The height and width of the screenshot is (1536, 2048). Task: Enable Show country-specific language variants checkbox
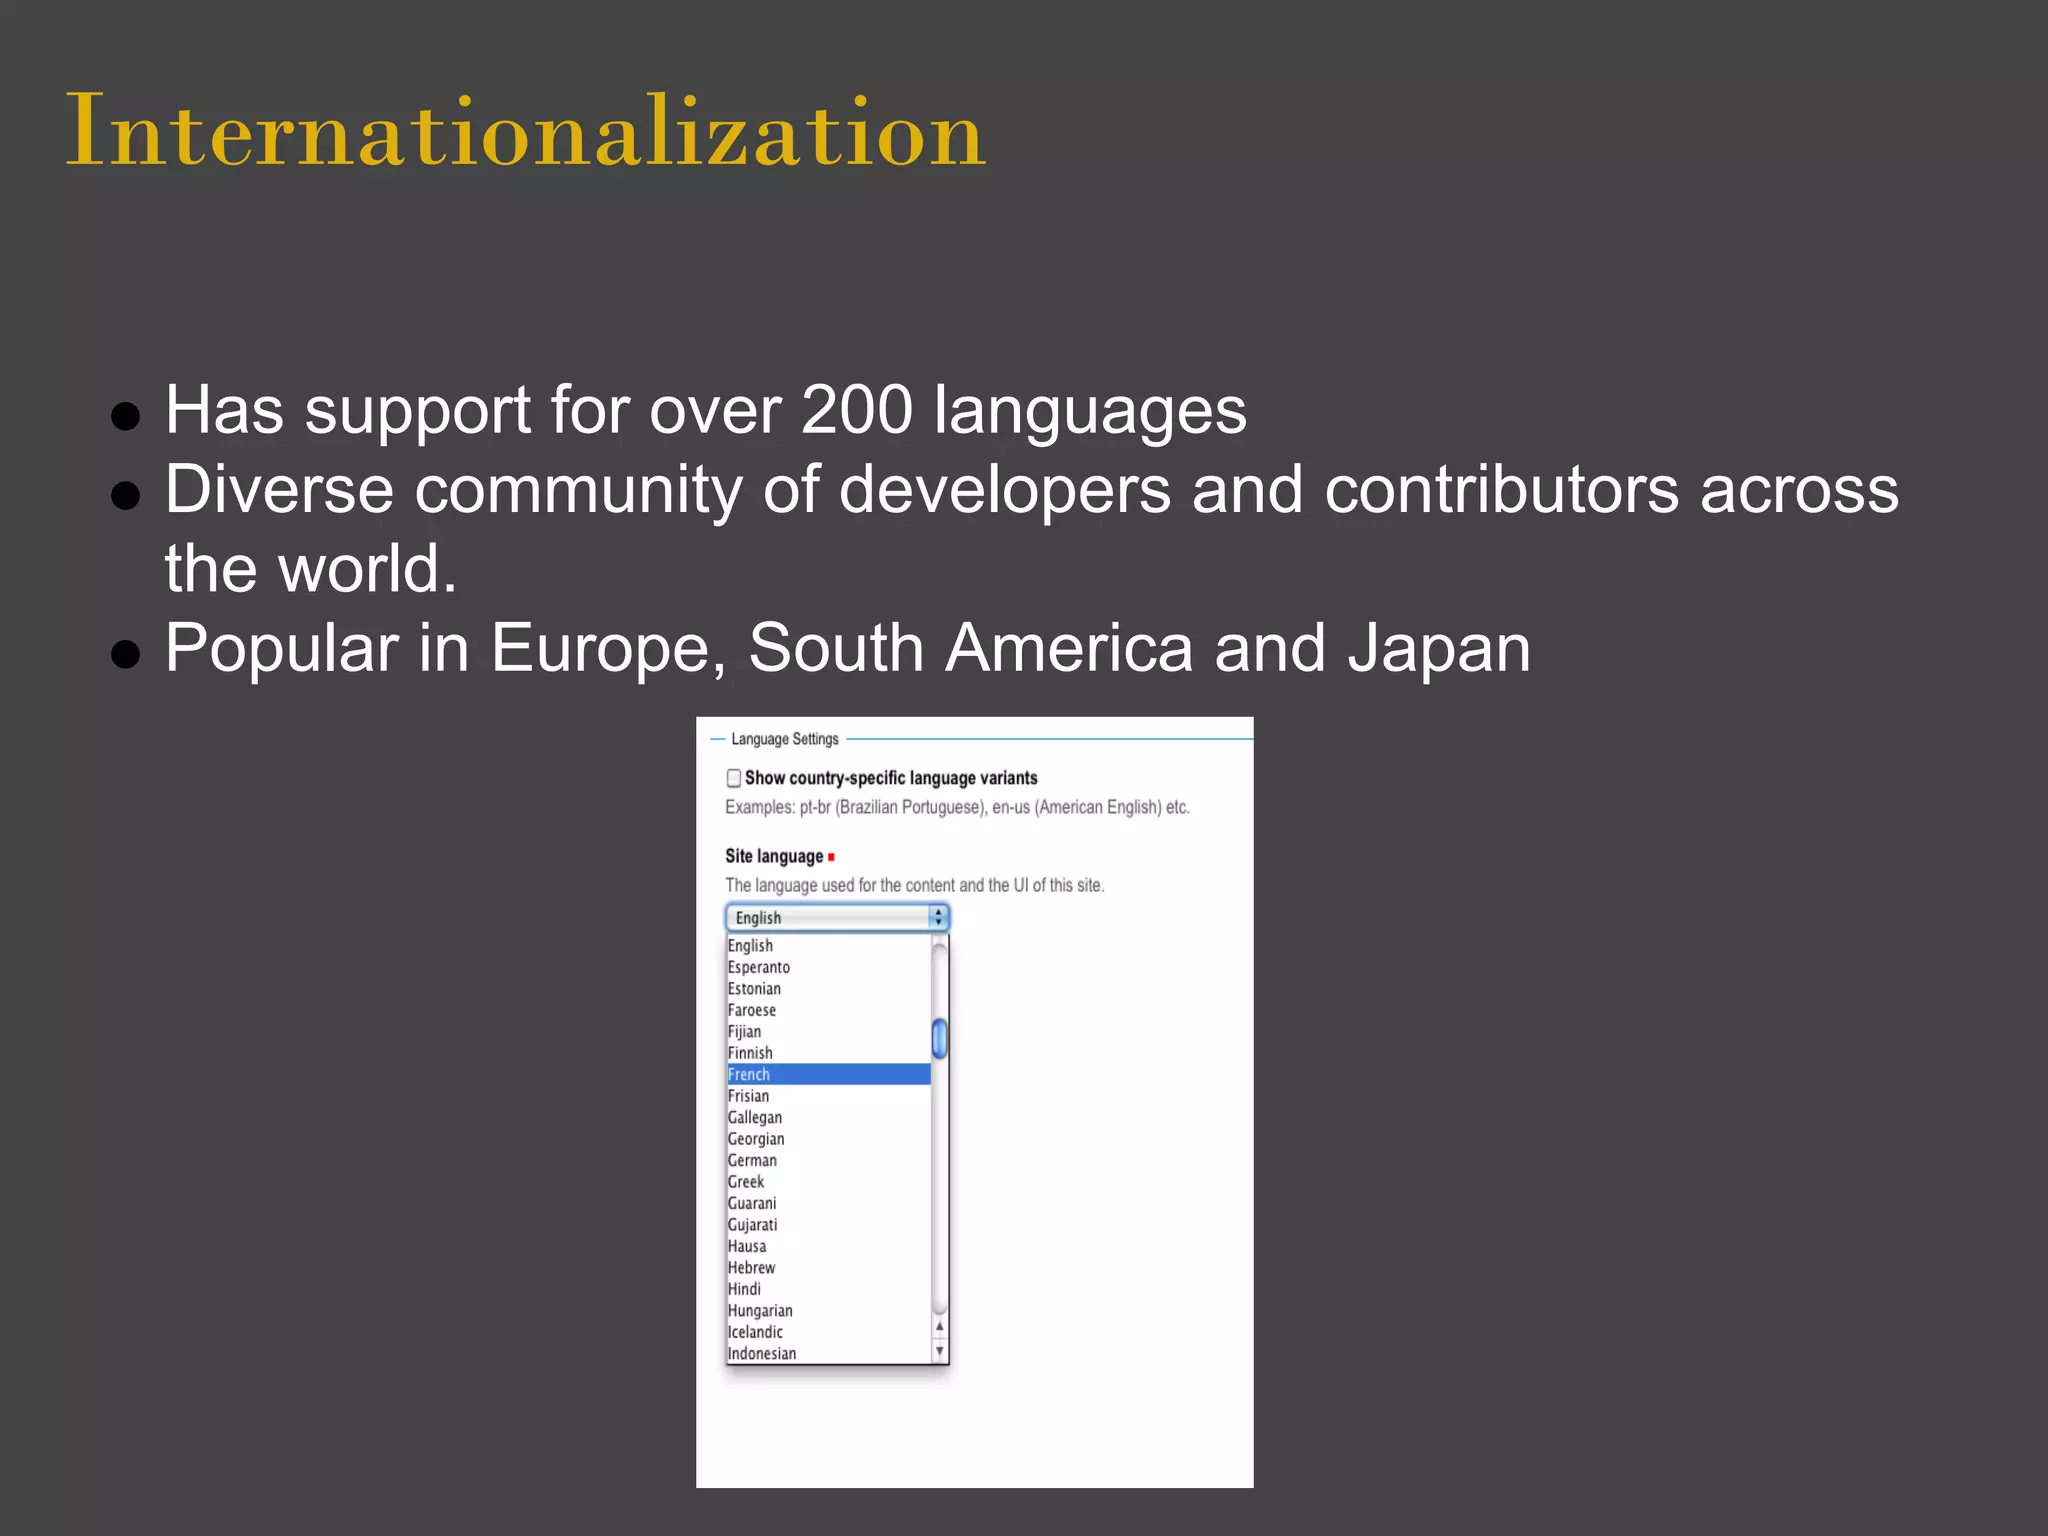[x=734, y=778]
